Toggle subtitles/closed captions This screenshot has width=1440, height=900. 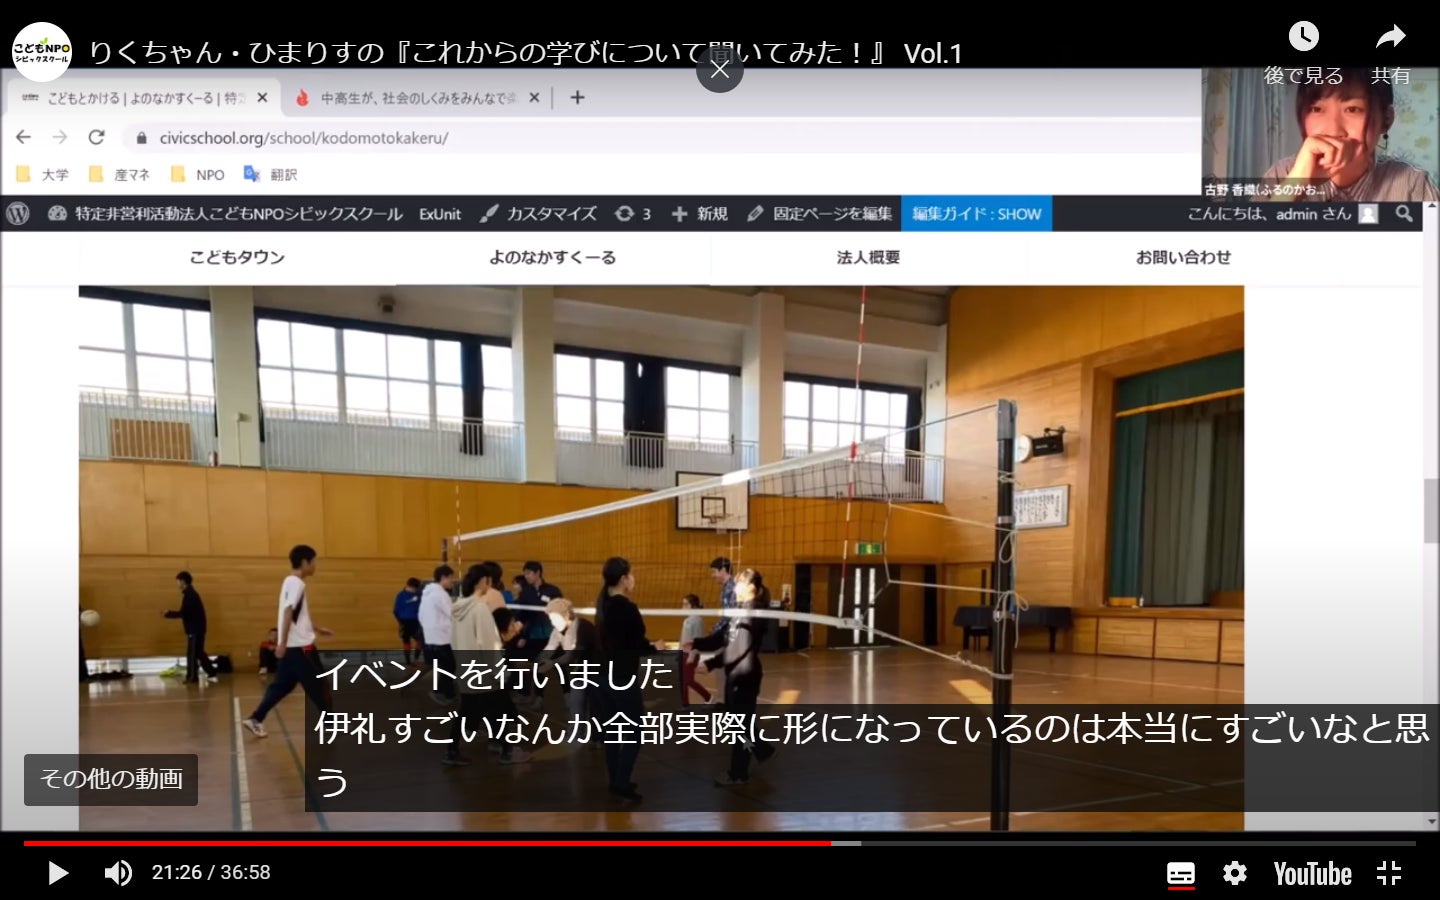click(x=1181, y=873)
